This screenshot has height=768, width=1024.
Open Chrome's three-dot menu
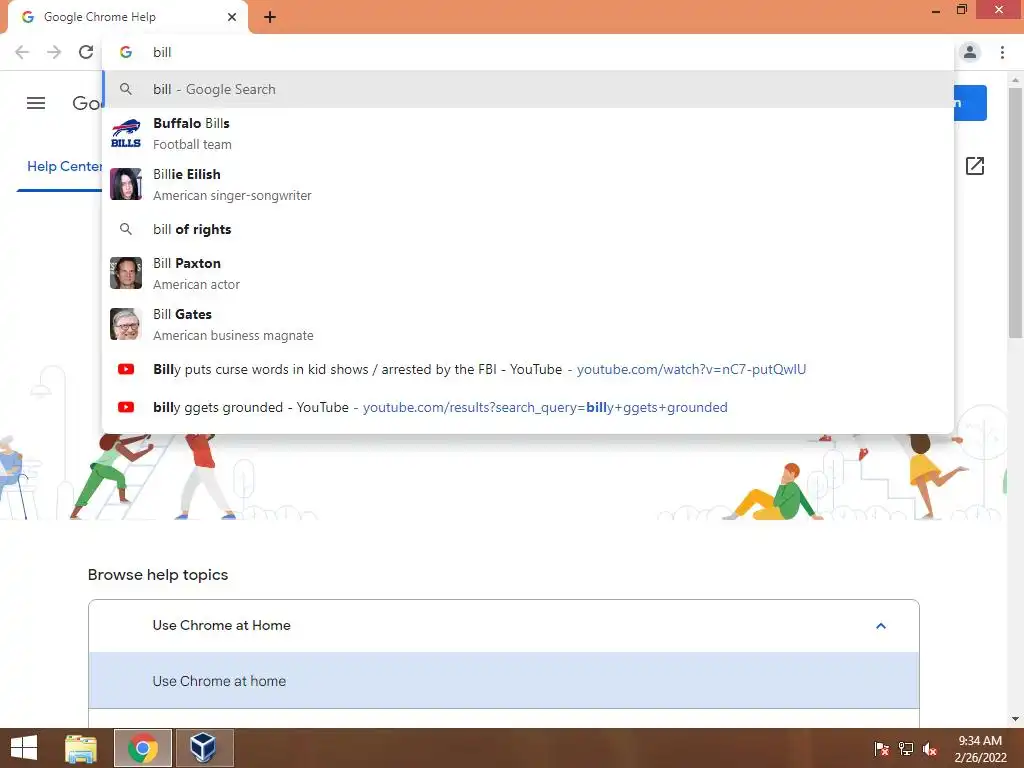(x=1002, y=52)
